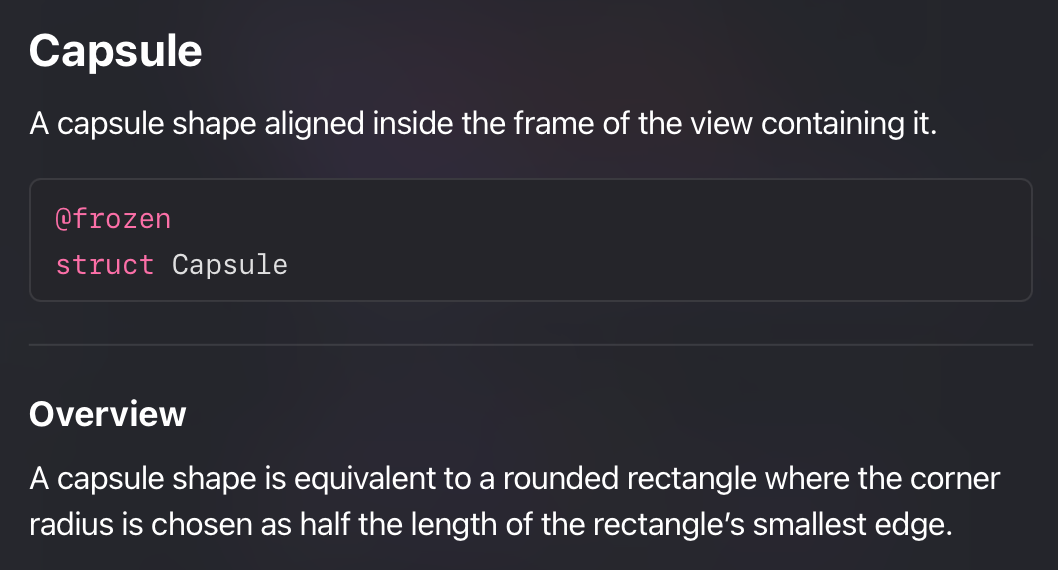
Task: Click the words "smallest edge" in the overview
Action: pyautogui.click(x=852, y=525)
